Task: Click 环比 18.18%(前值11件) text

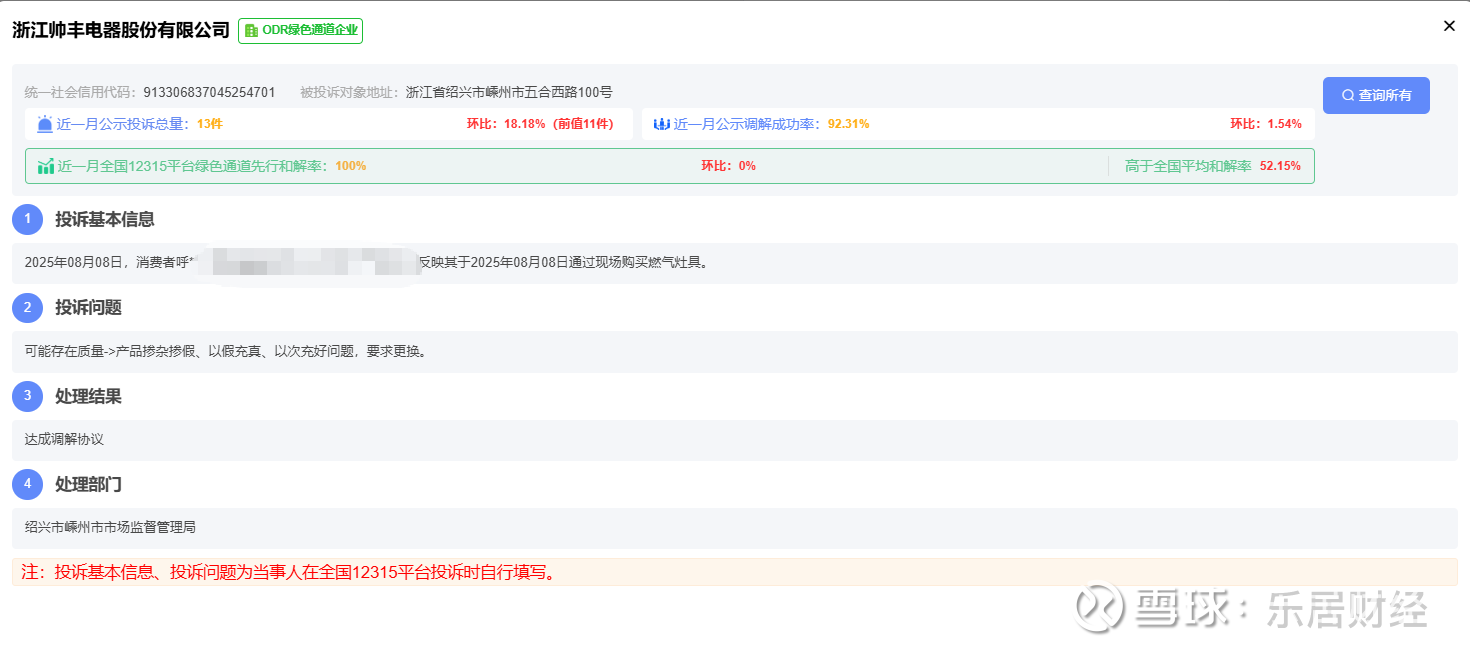Action: point(543,124)
